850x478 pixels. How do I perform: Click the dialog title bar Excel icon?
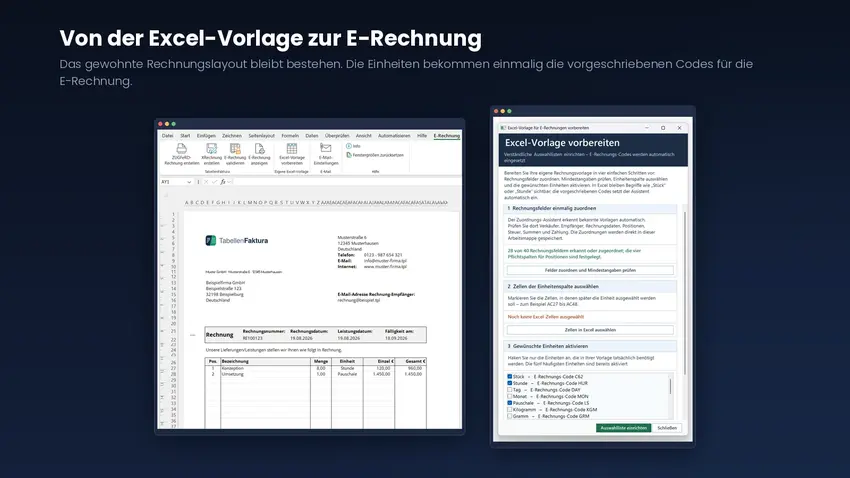(503, 128)
